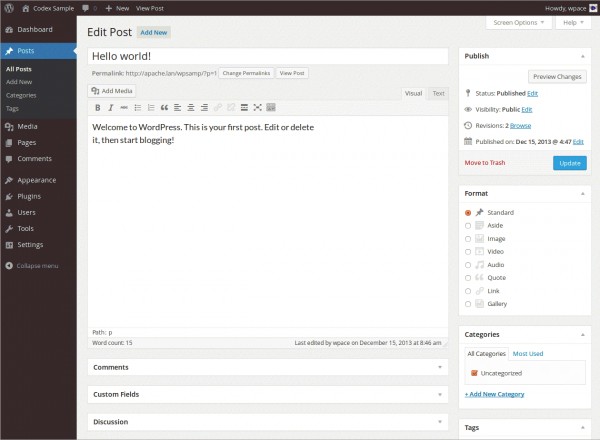Select the Aside post format
The image size is (600, 440).
click(468, 226)
